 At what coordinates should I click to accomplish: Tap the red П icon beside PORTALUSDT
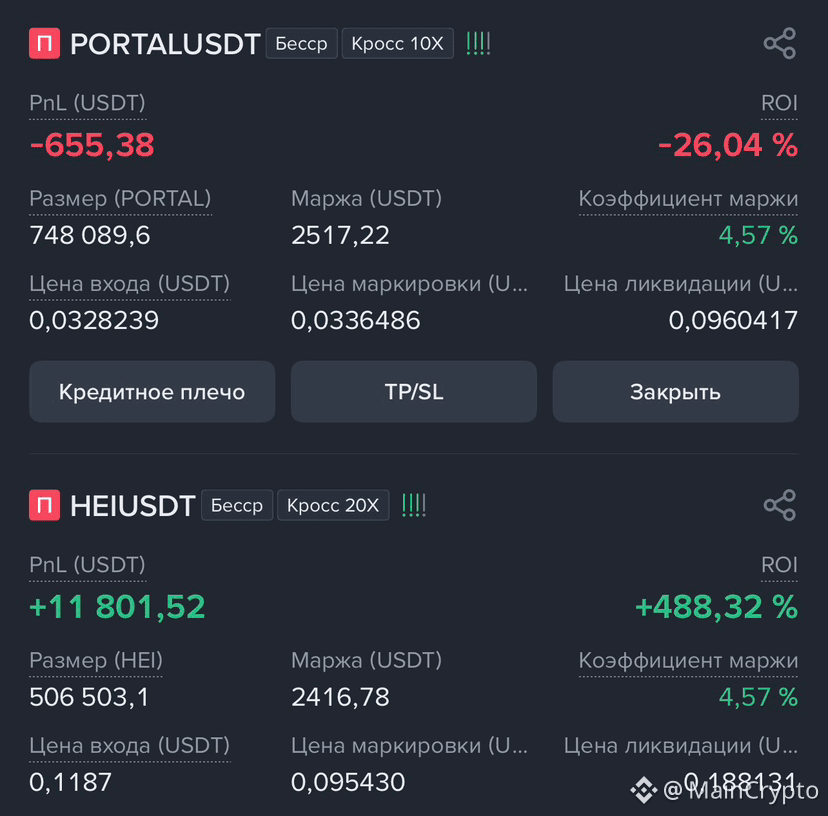44,43
